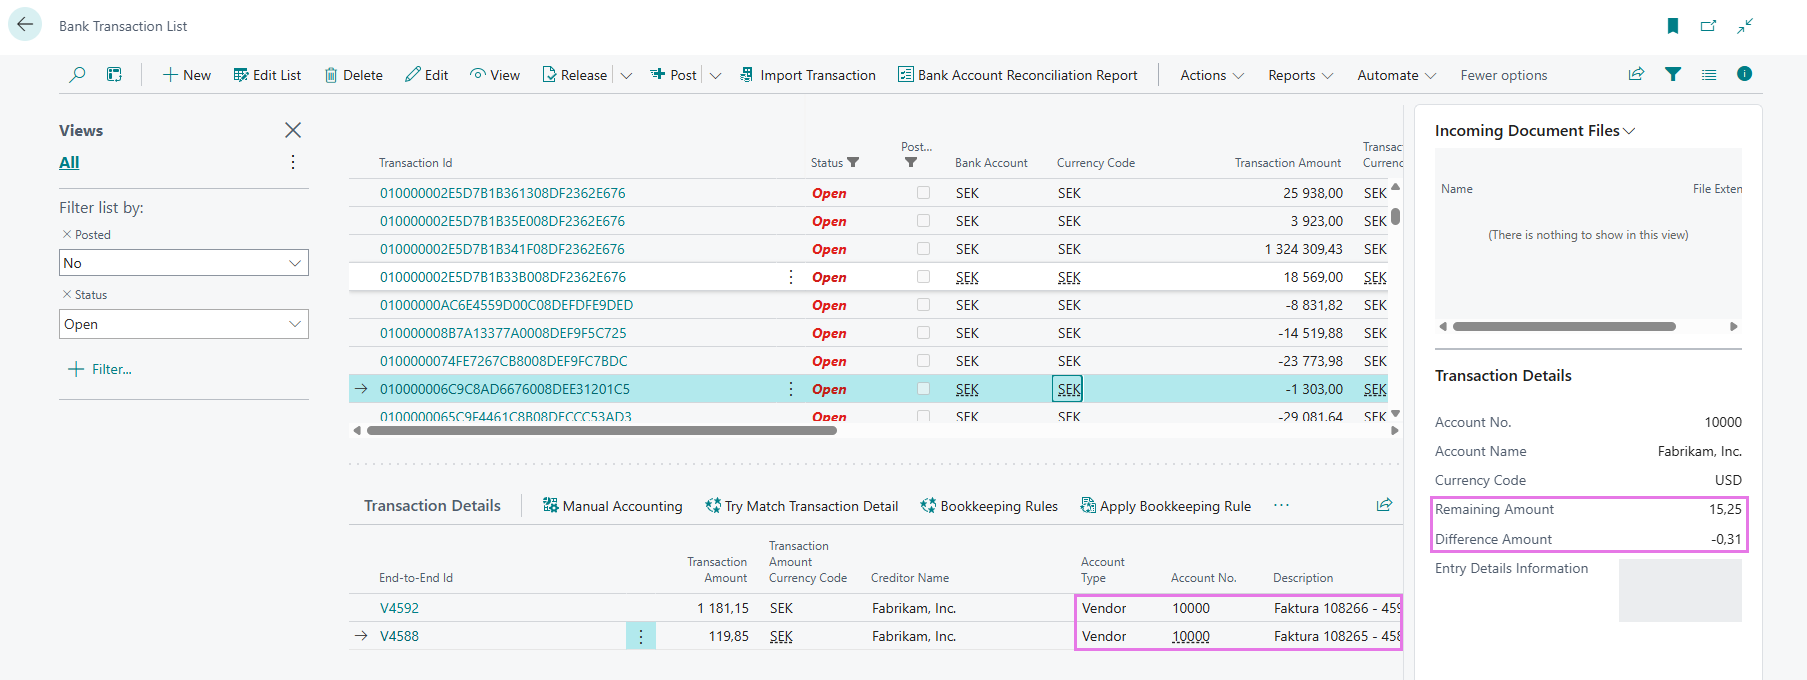
Task: Open the analysis mode icon beside search
Action: tap(115, 74)
